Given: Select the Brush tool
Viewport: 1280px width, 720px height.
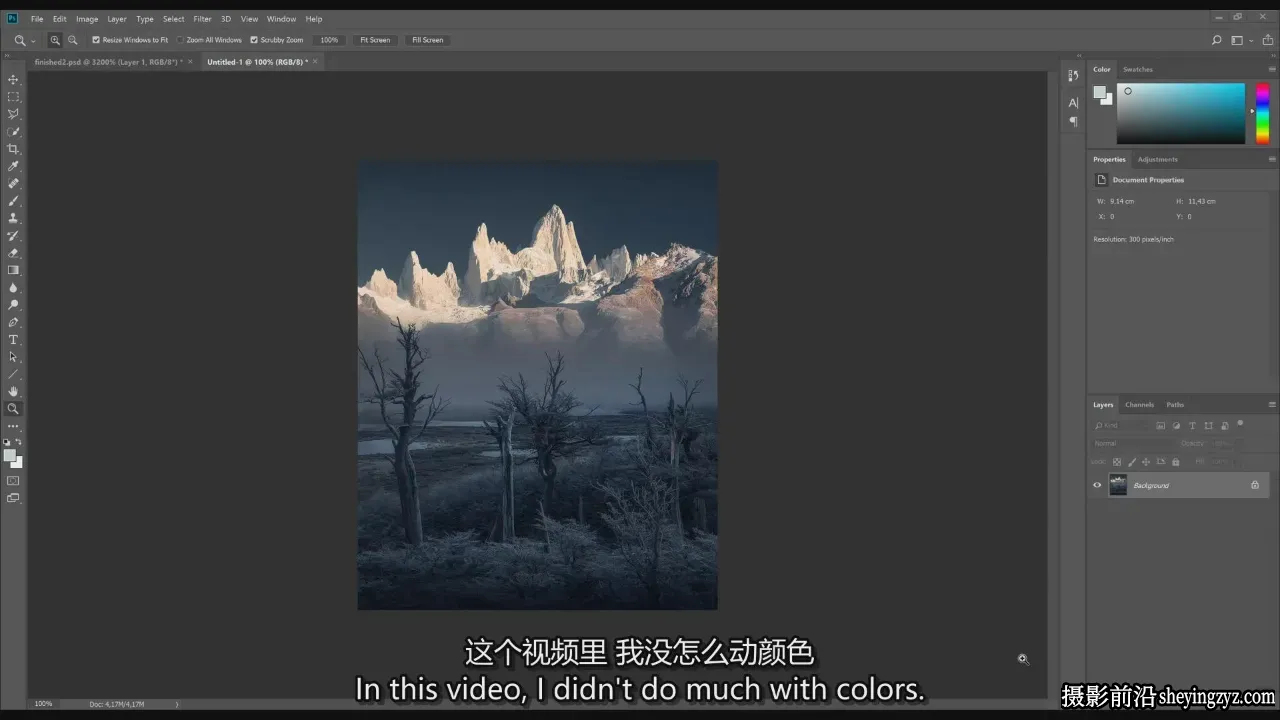Looking at the screenshot, I should click(x=13, y=201).
